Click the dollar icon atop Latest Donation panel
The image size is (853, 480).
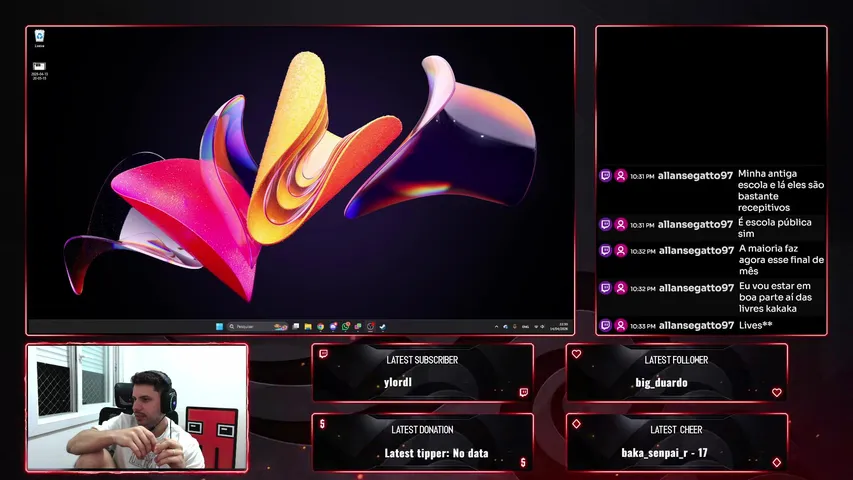322,423
